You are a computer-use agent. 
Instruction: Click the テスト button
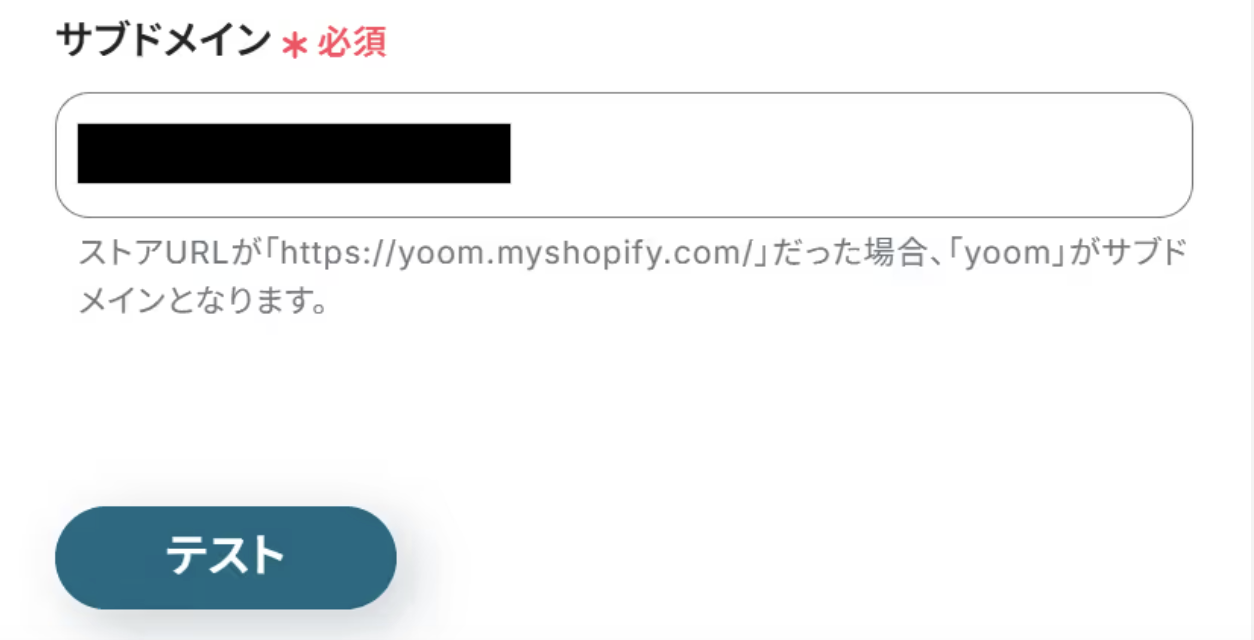225,557
